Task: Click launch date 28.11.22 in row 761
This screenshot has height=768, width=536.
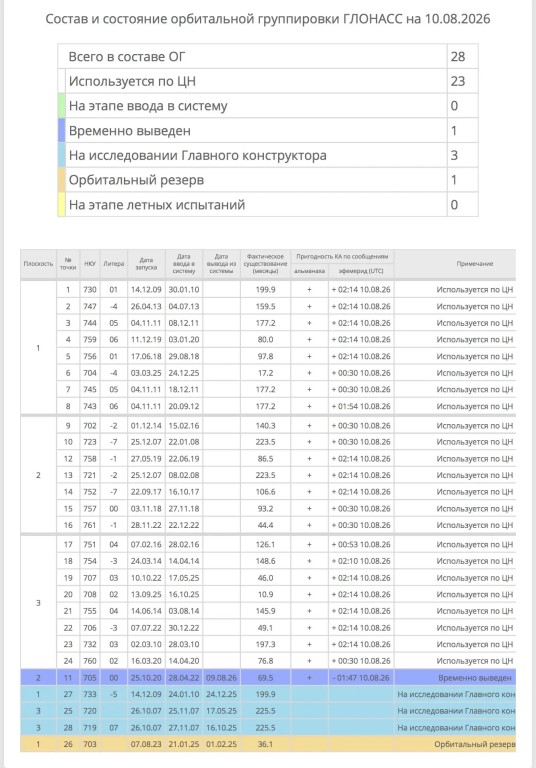Action: (x=146, y=525)
